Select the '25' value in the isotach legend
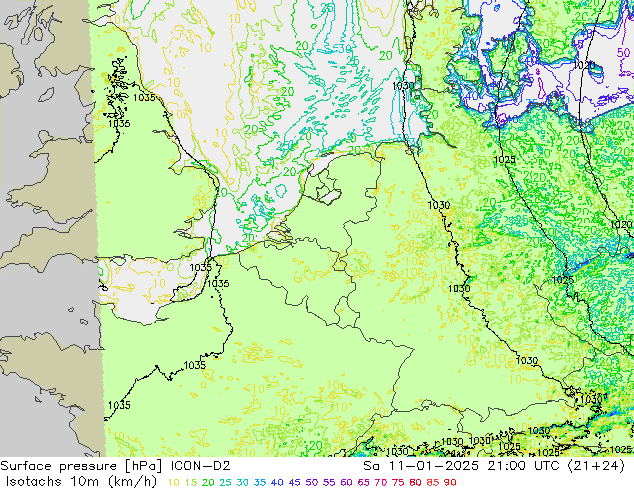 (226, 482)
